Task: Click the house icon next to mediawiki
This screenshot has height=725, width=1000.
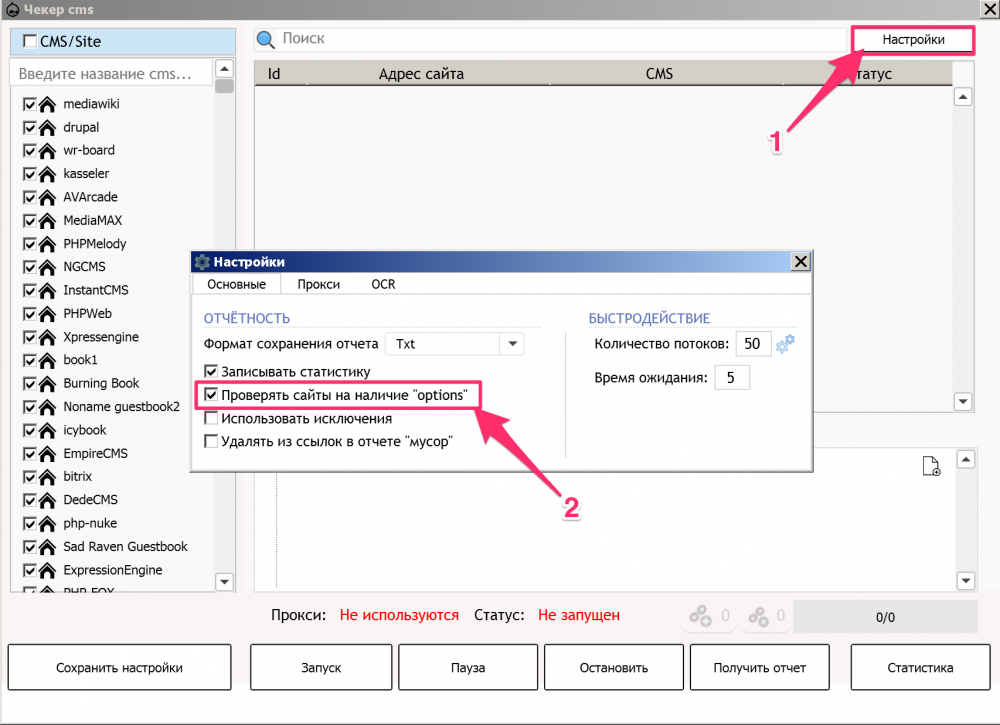Action: (x=47, y=104)
